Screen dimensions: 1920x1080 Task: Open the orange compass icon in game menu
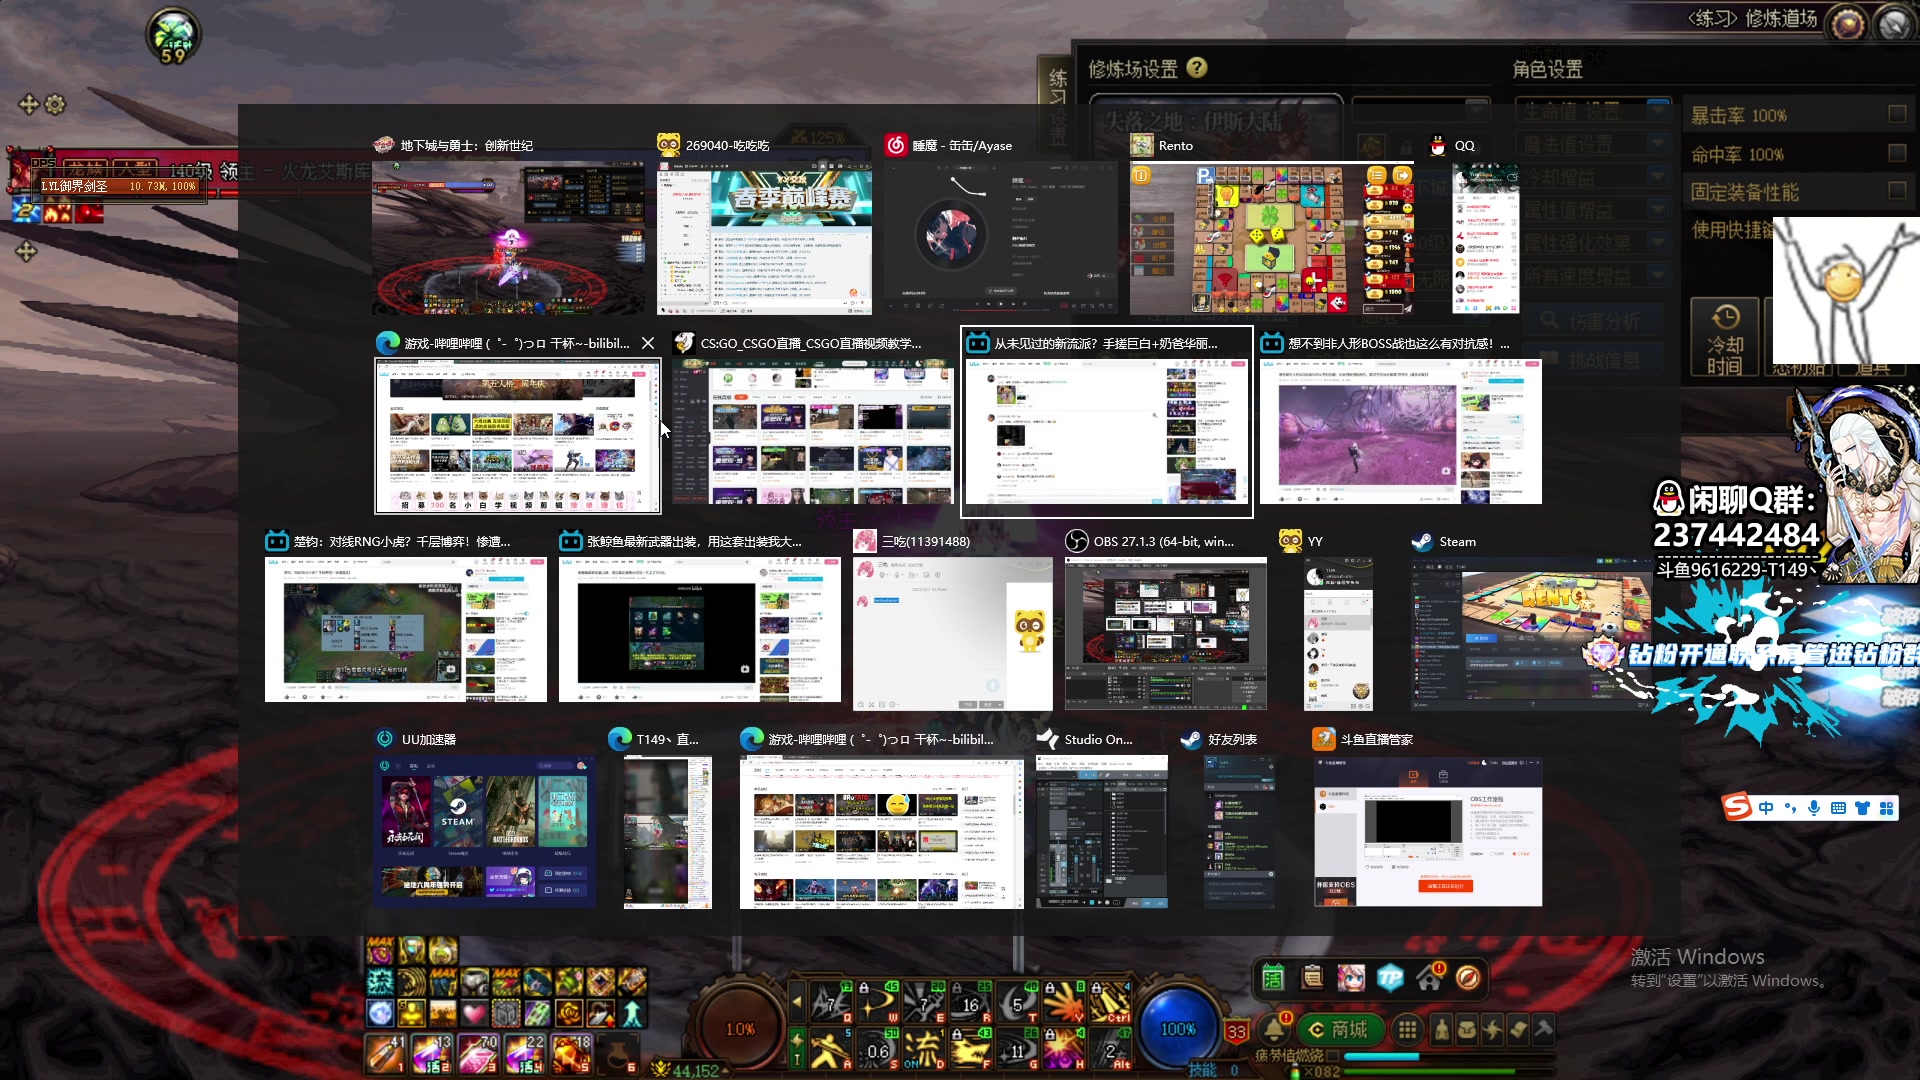1468,977
